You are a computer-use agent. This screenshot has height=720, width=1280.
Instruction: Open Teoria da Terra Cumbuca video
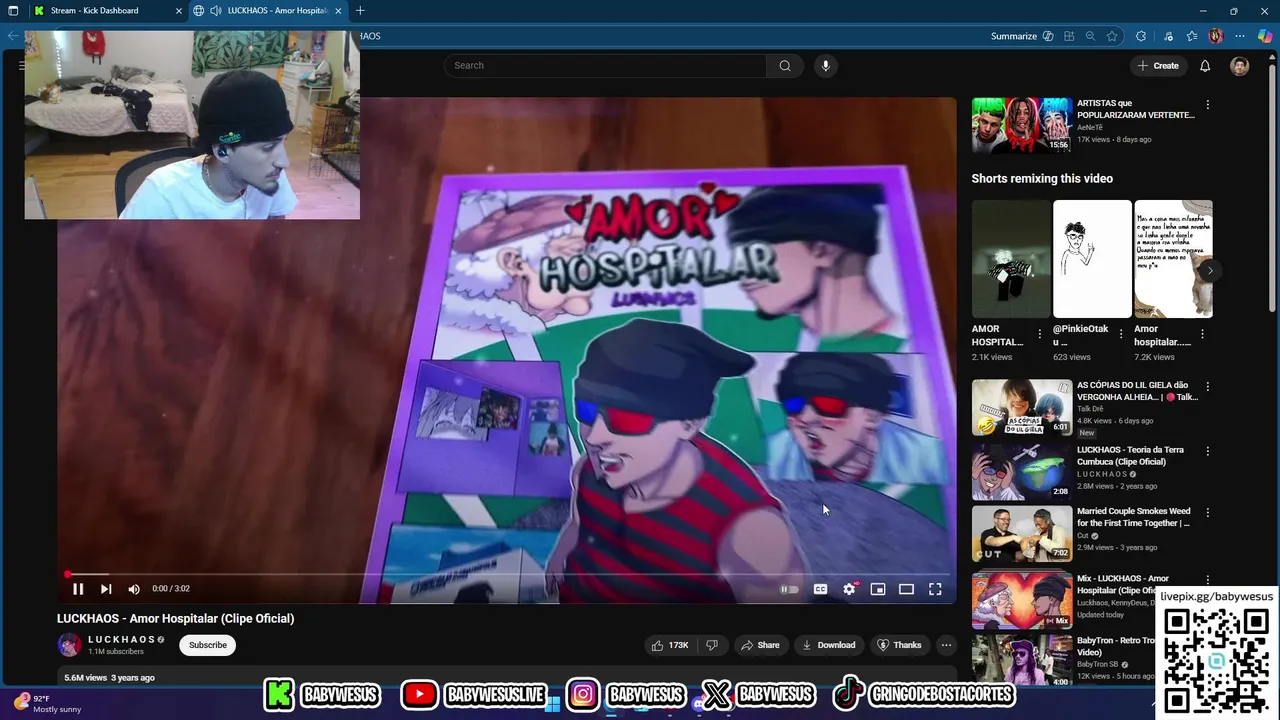point(1022,471)
